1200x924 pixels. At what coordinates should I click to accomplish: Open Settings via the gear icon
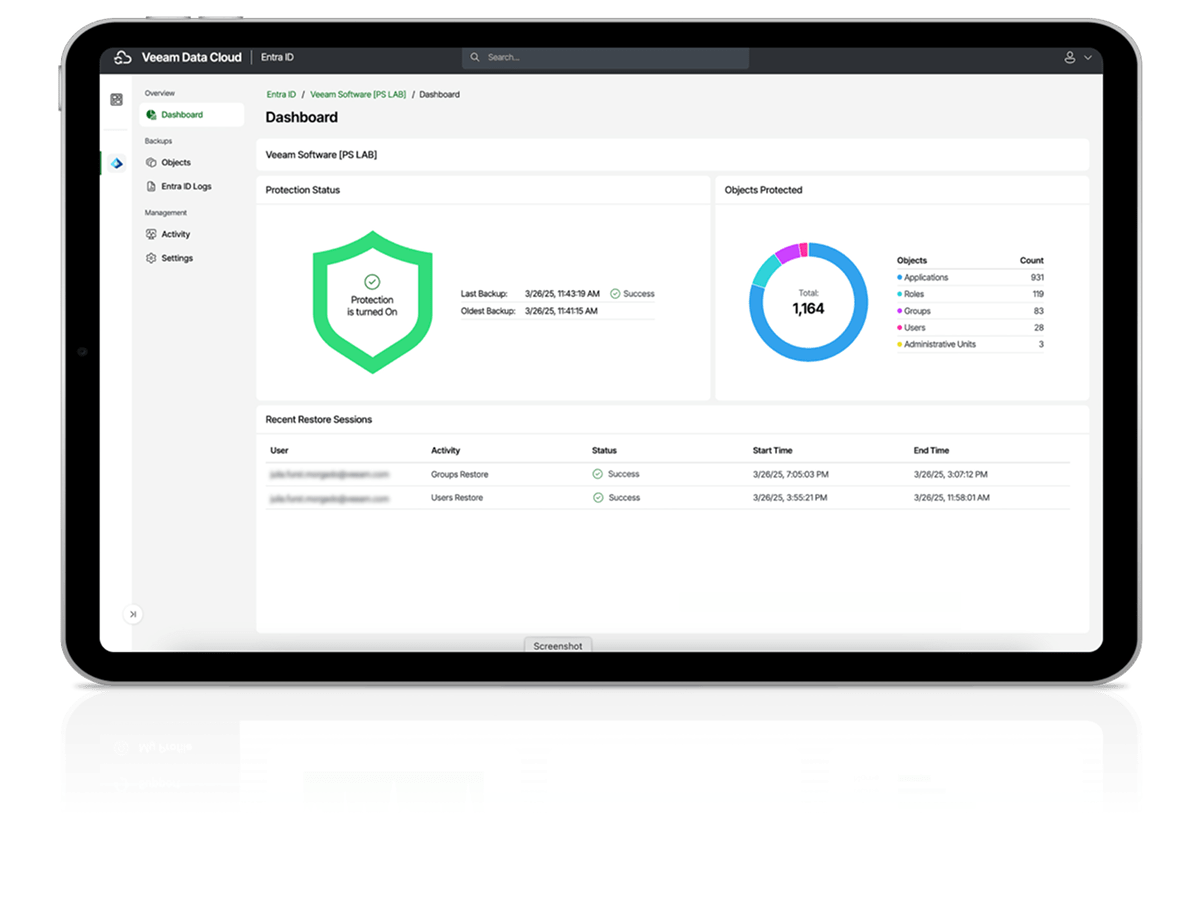point(177,258)
